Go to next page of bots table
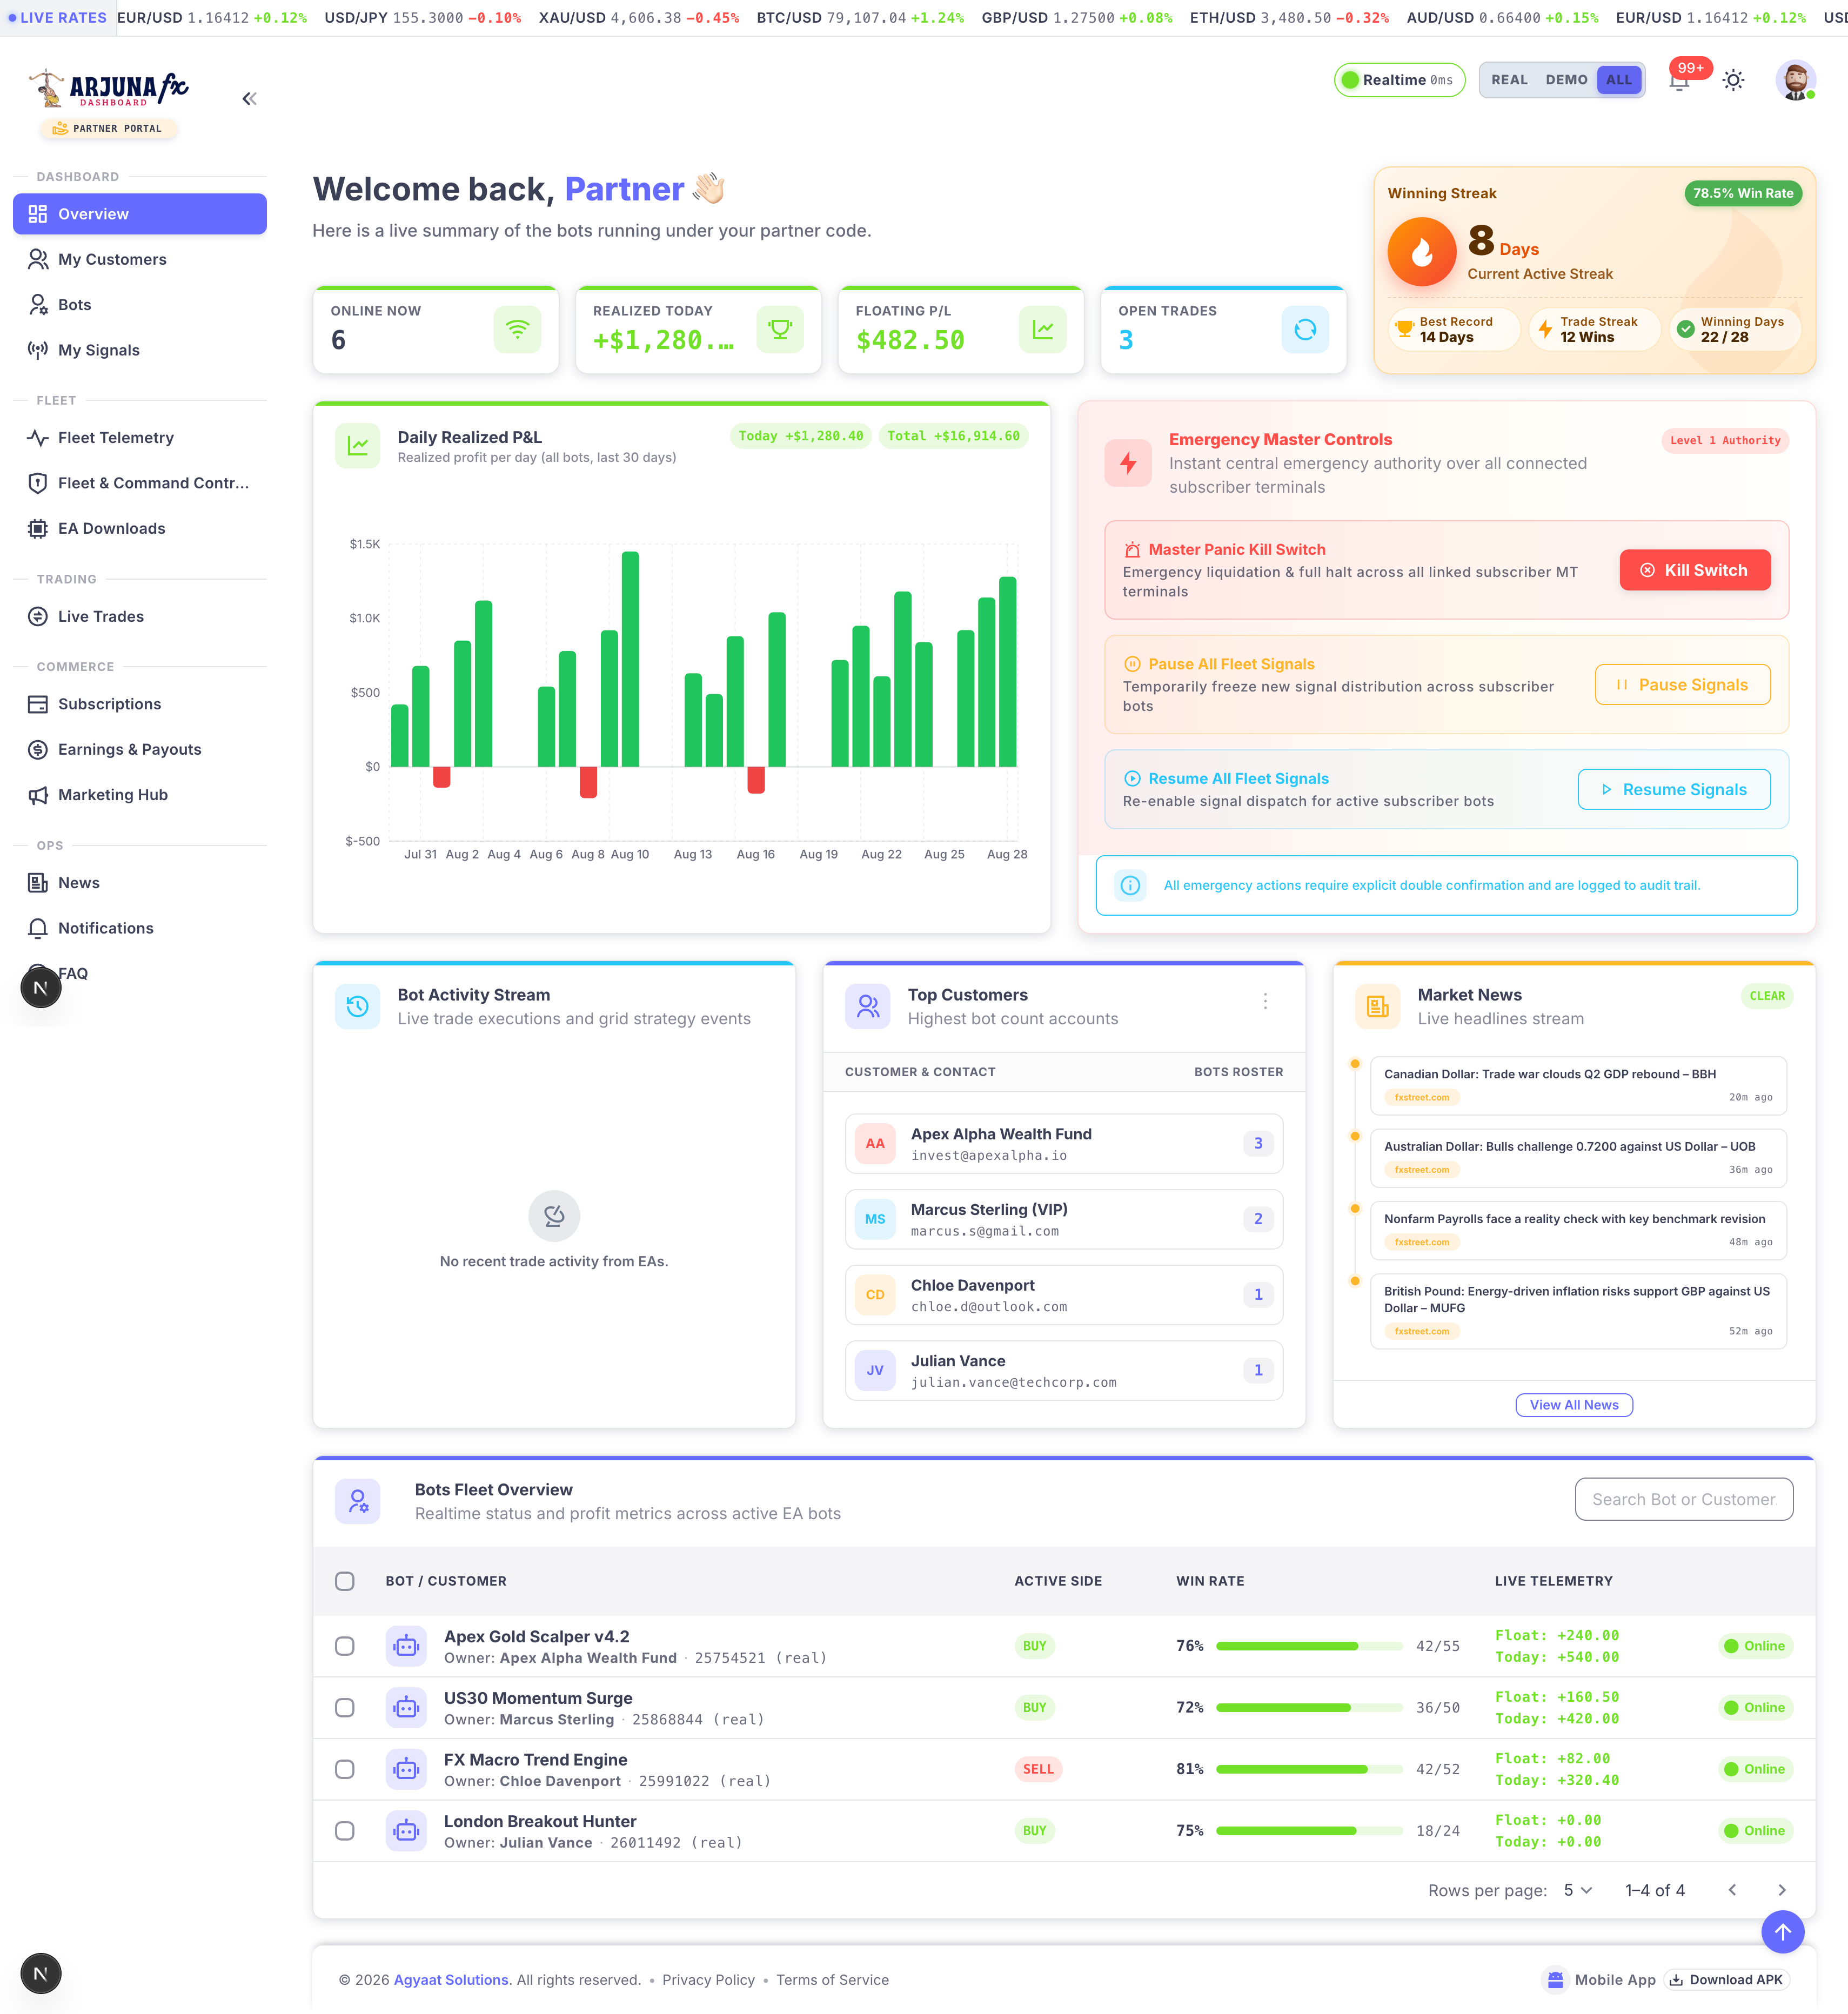The width and height of the screenshot is (1848, 2014). (1781, 1890)
